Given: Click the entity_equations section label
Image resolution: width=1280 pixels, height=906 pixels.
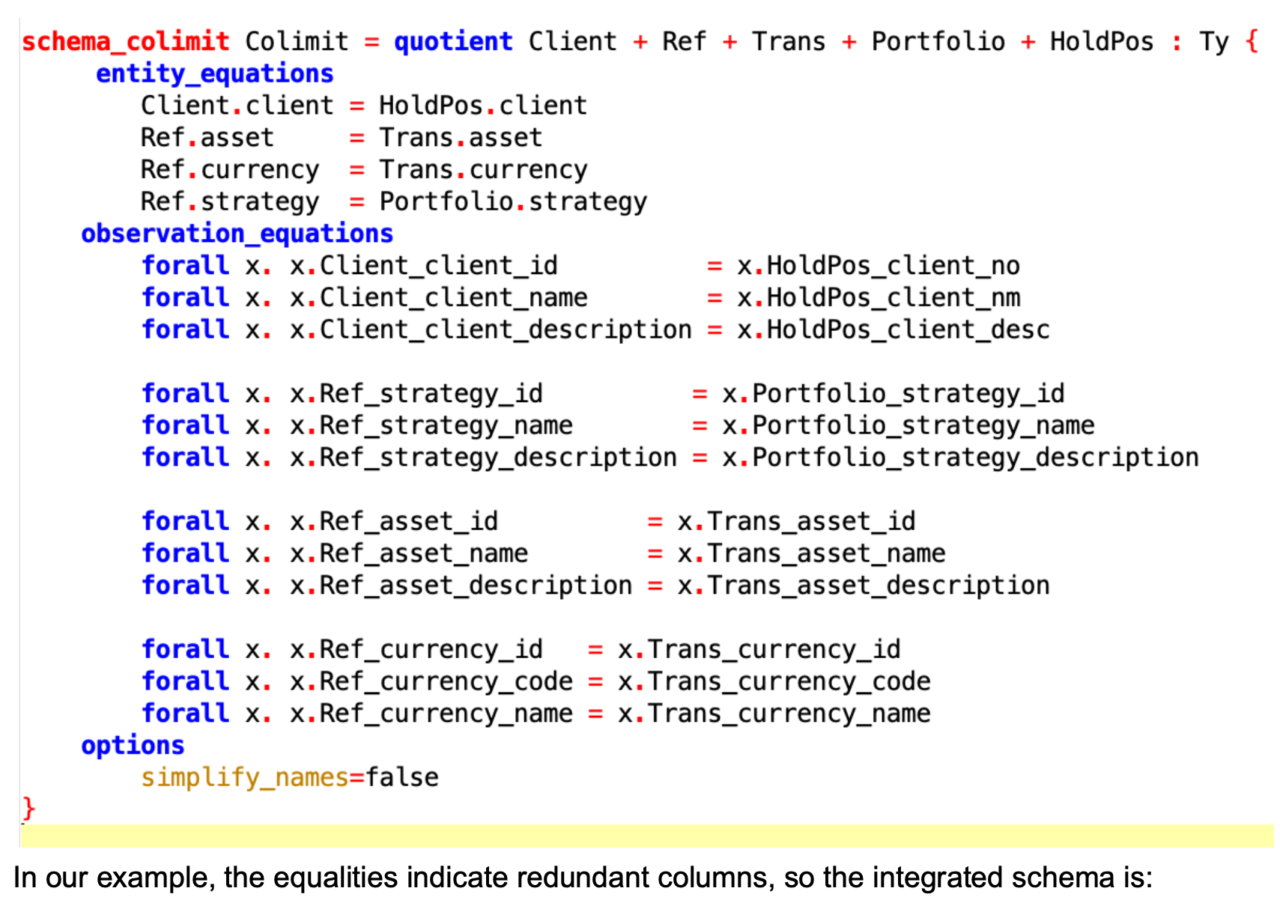Looking at the screenshot, I should pyautogui.click(x=213, y=73).
